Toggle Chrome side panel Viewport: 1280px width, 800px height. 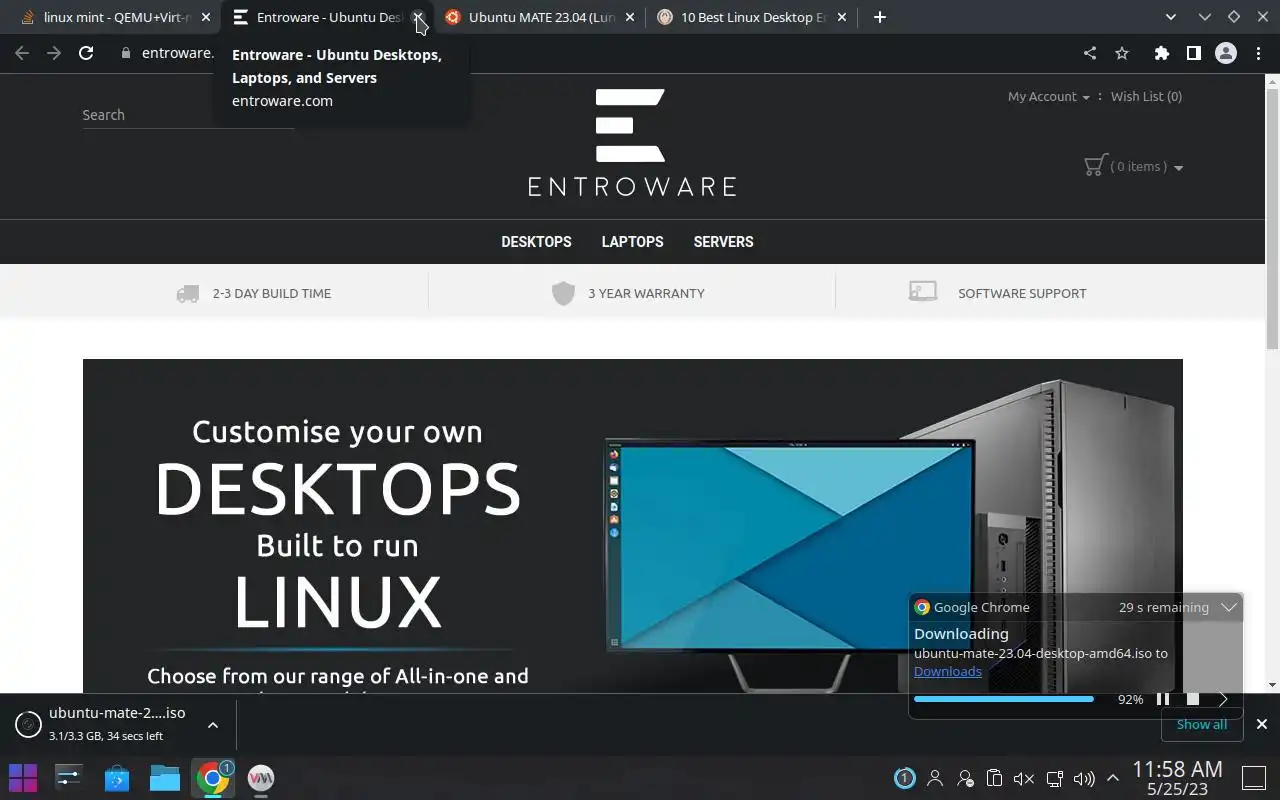(x=1193, y=53)
